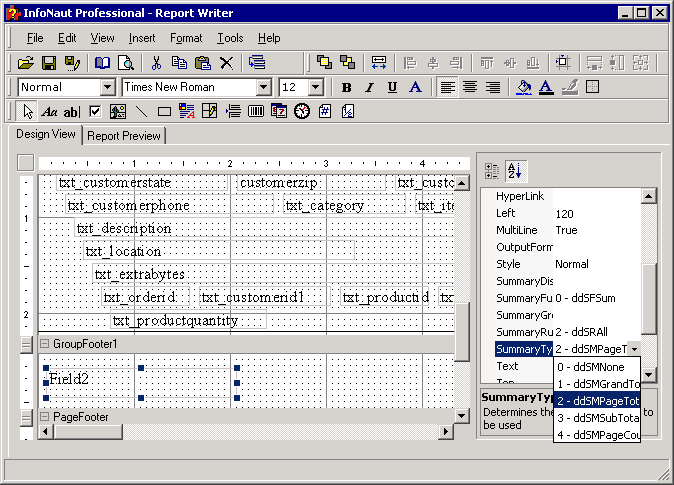Select the rectangle shape tool
The image size is (674, 485).
pyautogui.click(x=164, y=112)
